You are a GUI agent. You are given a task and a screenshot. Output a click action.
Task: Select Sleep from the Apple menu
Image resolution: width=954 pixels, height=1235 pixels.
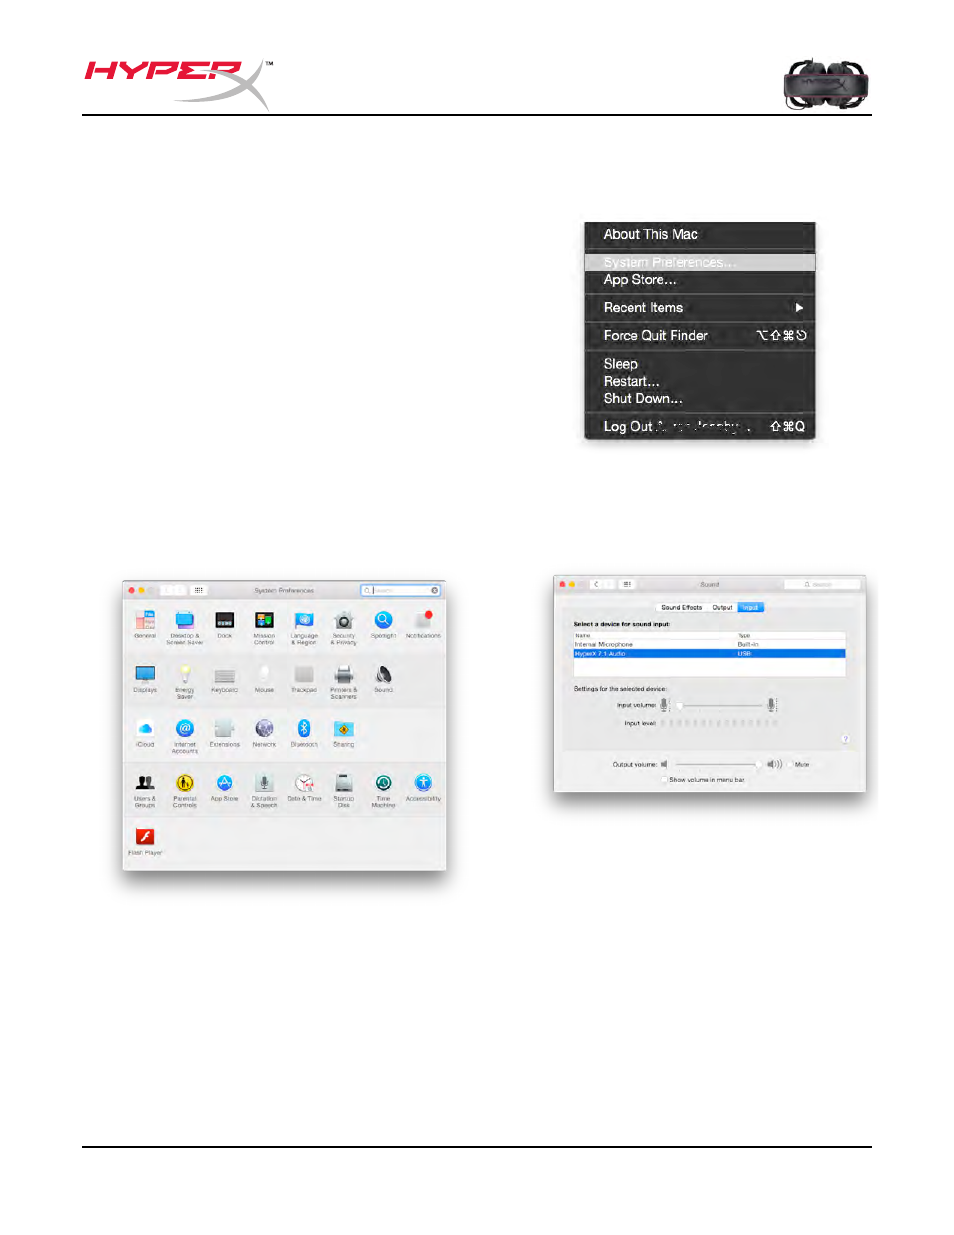pos(700,364)
